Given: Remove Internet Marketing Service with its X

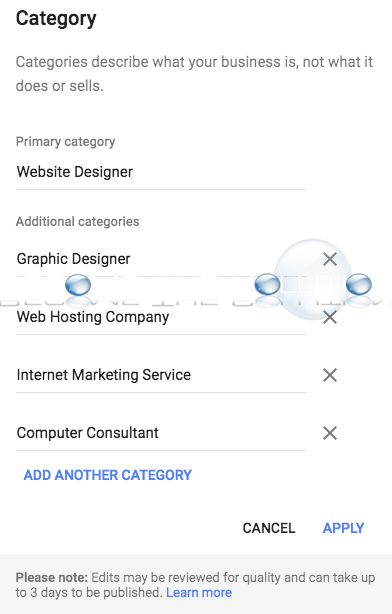Looking at the screenshot, I should pos(330,375).
